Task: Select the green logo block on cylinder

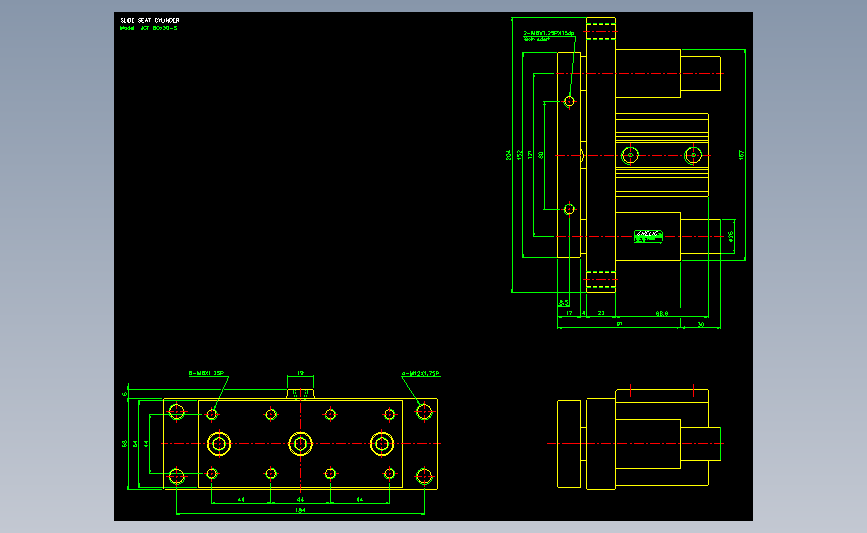Action: 648,236
